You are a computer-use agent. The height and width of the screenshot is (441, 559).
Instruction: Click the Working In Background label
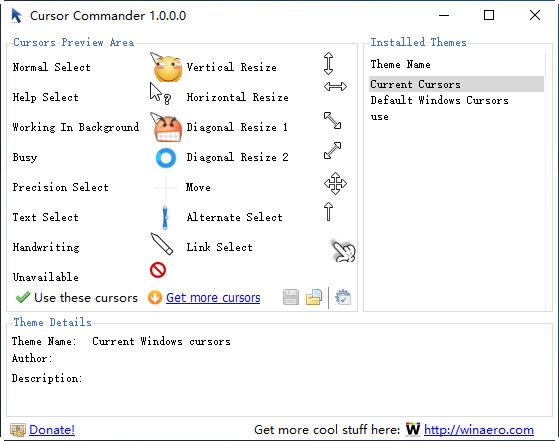click(x=76, y=127)
